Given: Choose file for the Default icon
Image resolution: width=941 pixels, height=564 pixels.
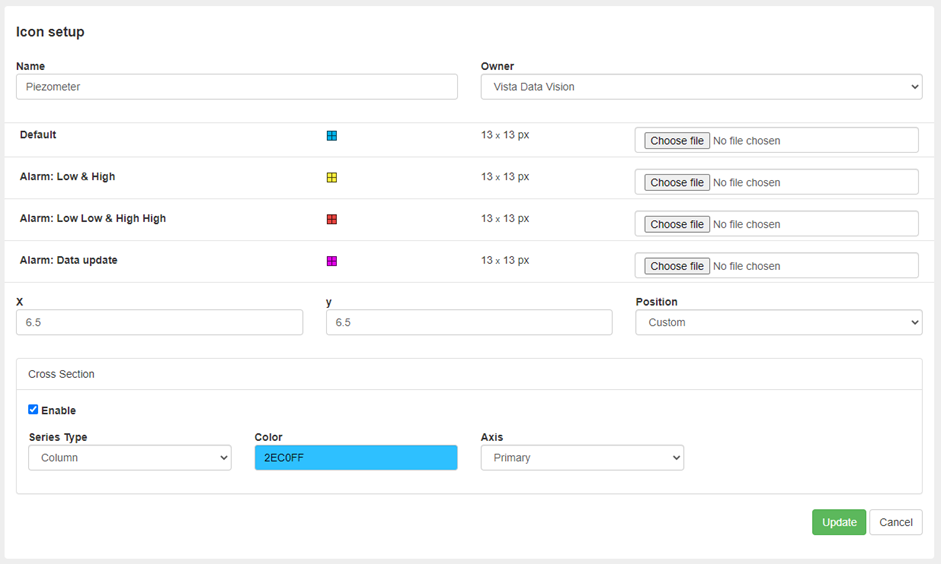Looking at the screenshot, I should (x=677, y=140).
